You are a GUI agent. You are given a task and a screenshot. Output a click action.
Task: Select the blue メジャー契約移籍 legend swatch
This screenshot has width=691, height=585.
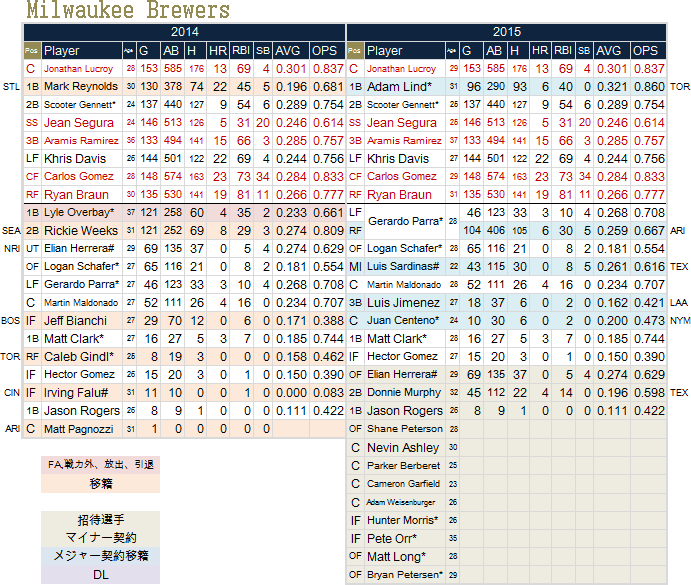pyautogui.click(x=100, y=556)
